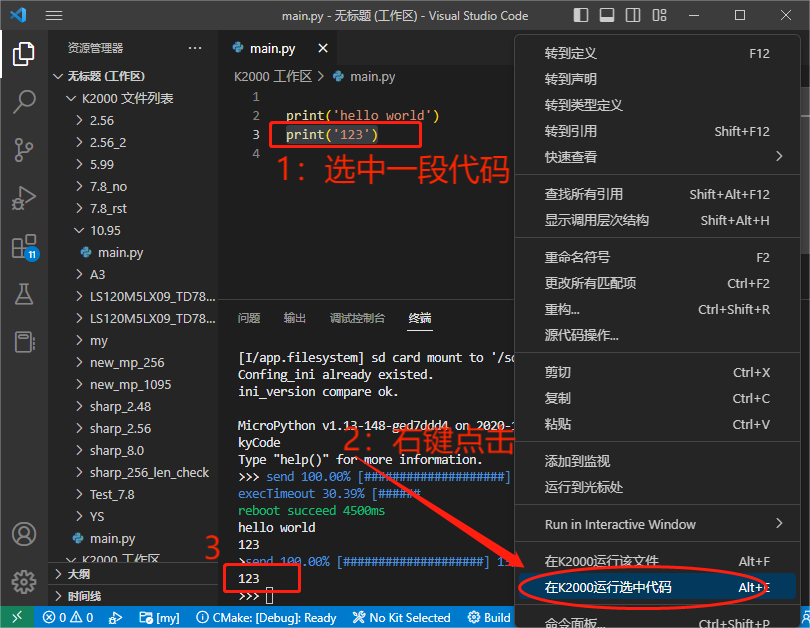The width and height of the screenshot is (810, 628).
Task: Click the Build gear status bar button
Action: pyautogui.click(x=489, y=617)
